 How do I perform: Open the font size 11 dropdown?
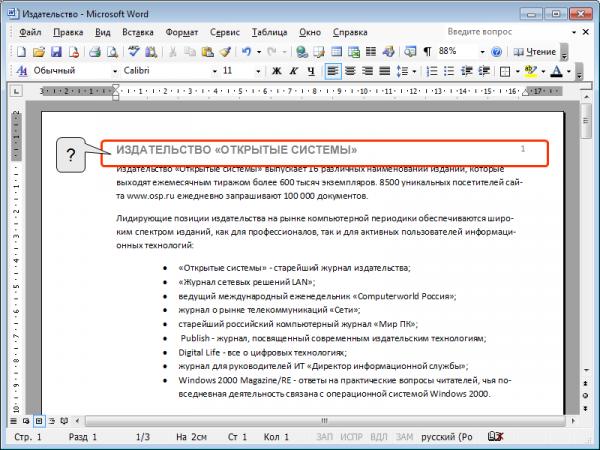(x=258, y=71)
